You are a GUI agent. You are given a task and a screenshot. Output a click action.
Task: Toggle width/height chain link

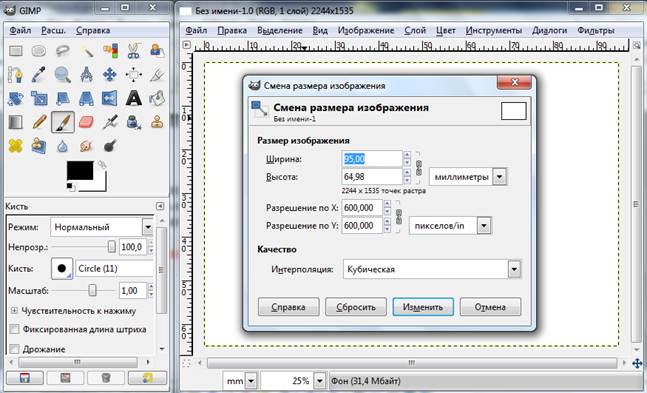419,168
